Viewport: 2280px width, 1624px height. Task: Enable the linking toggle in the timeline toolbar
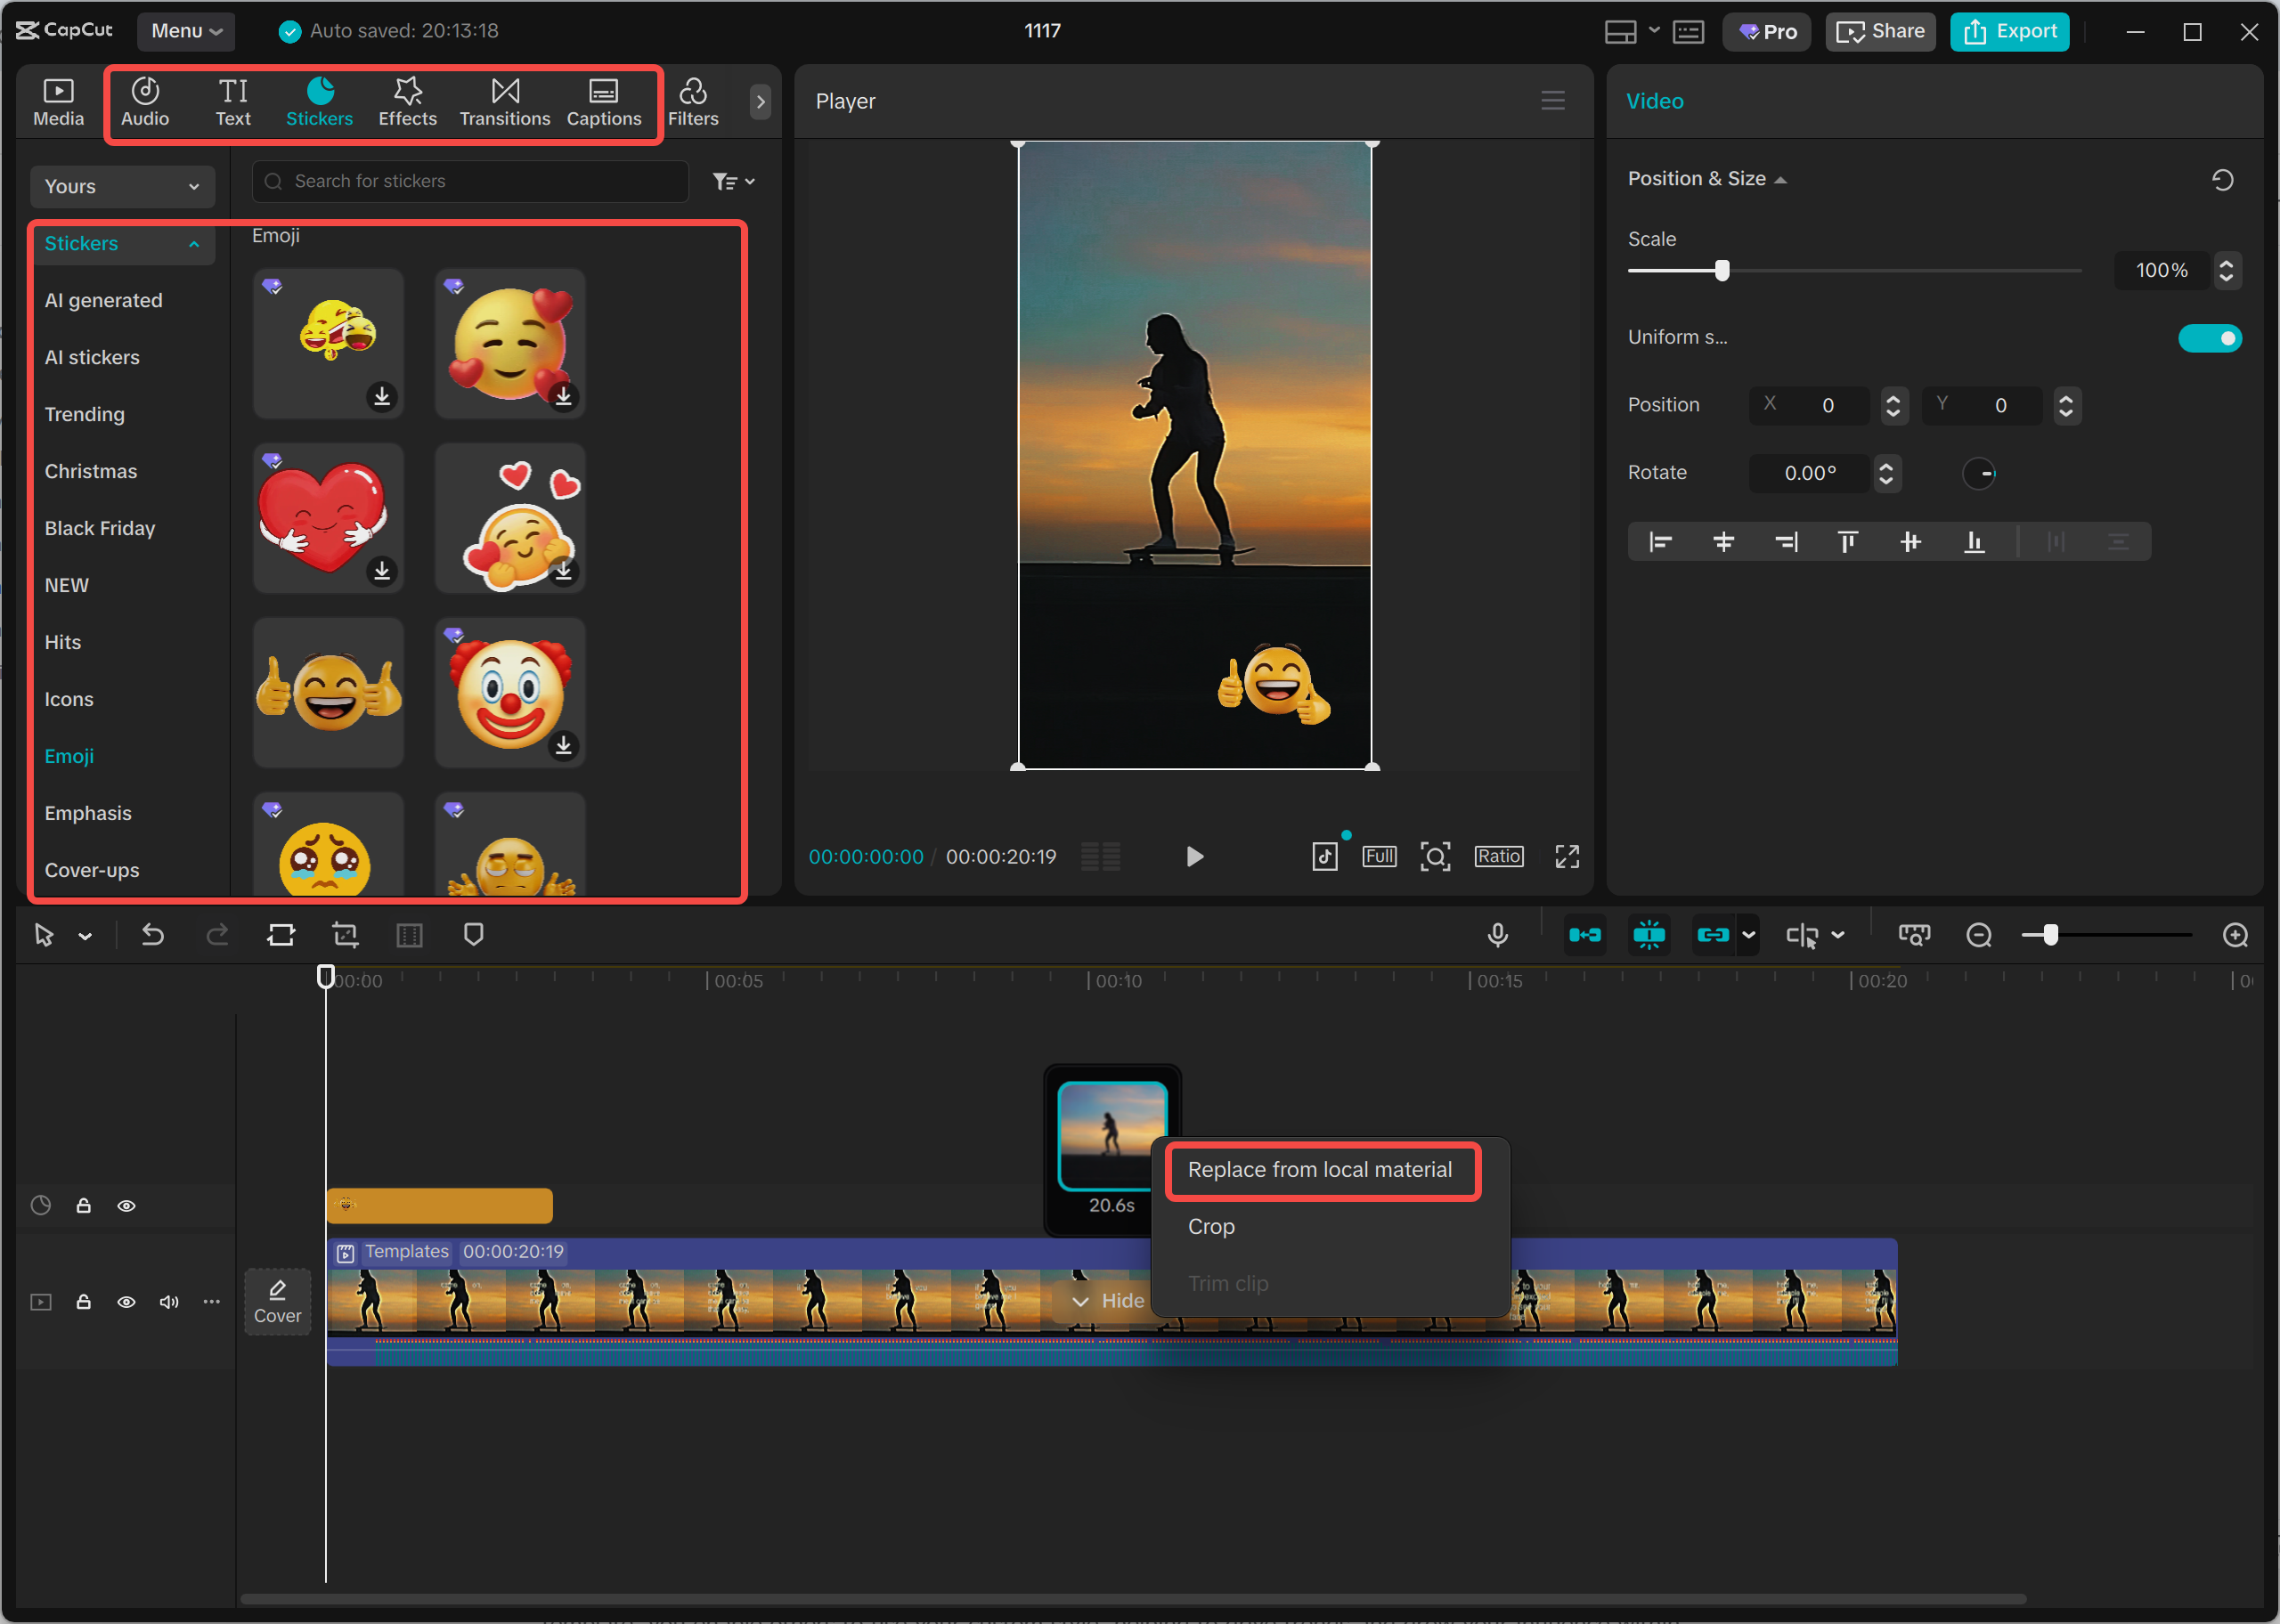pos(1713,934)
